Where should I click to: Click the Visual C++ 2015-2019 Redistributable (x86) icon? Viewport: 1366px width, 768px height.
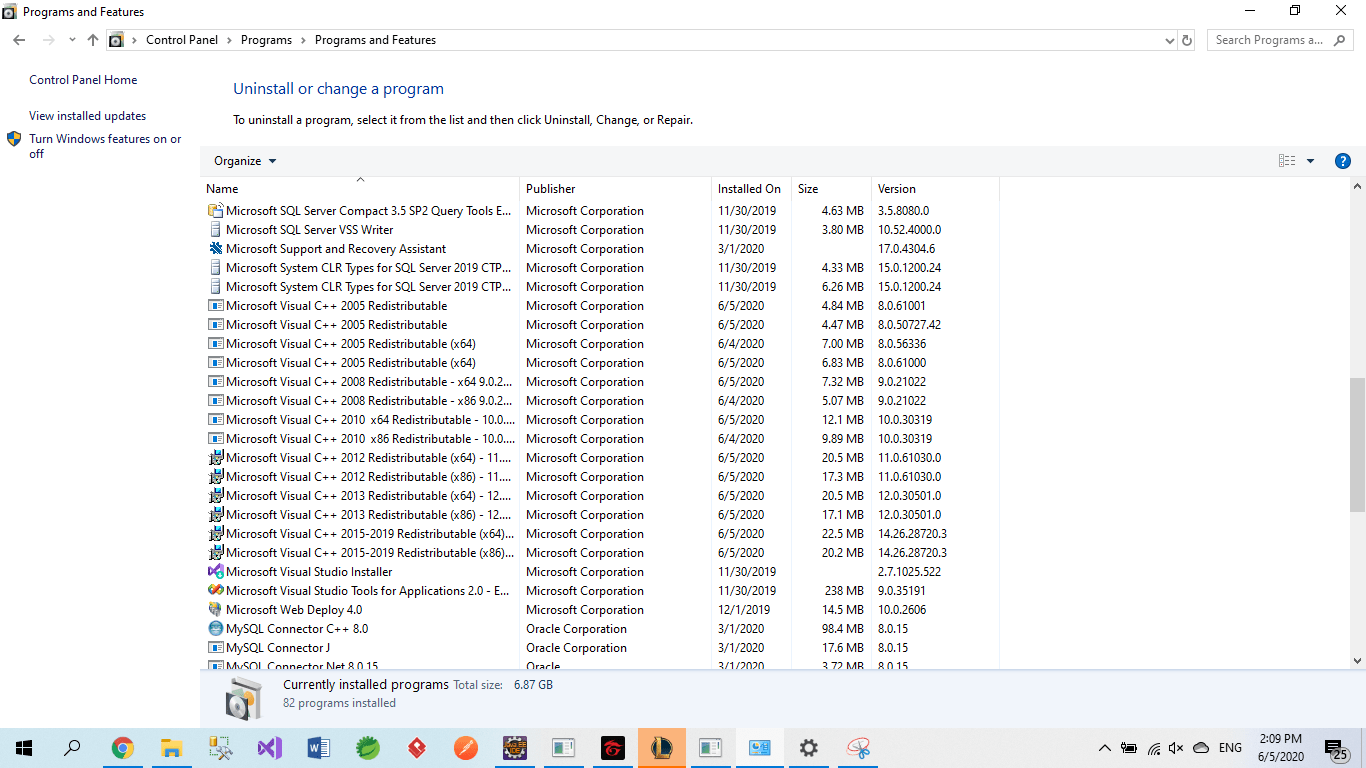215,553
